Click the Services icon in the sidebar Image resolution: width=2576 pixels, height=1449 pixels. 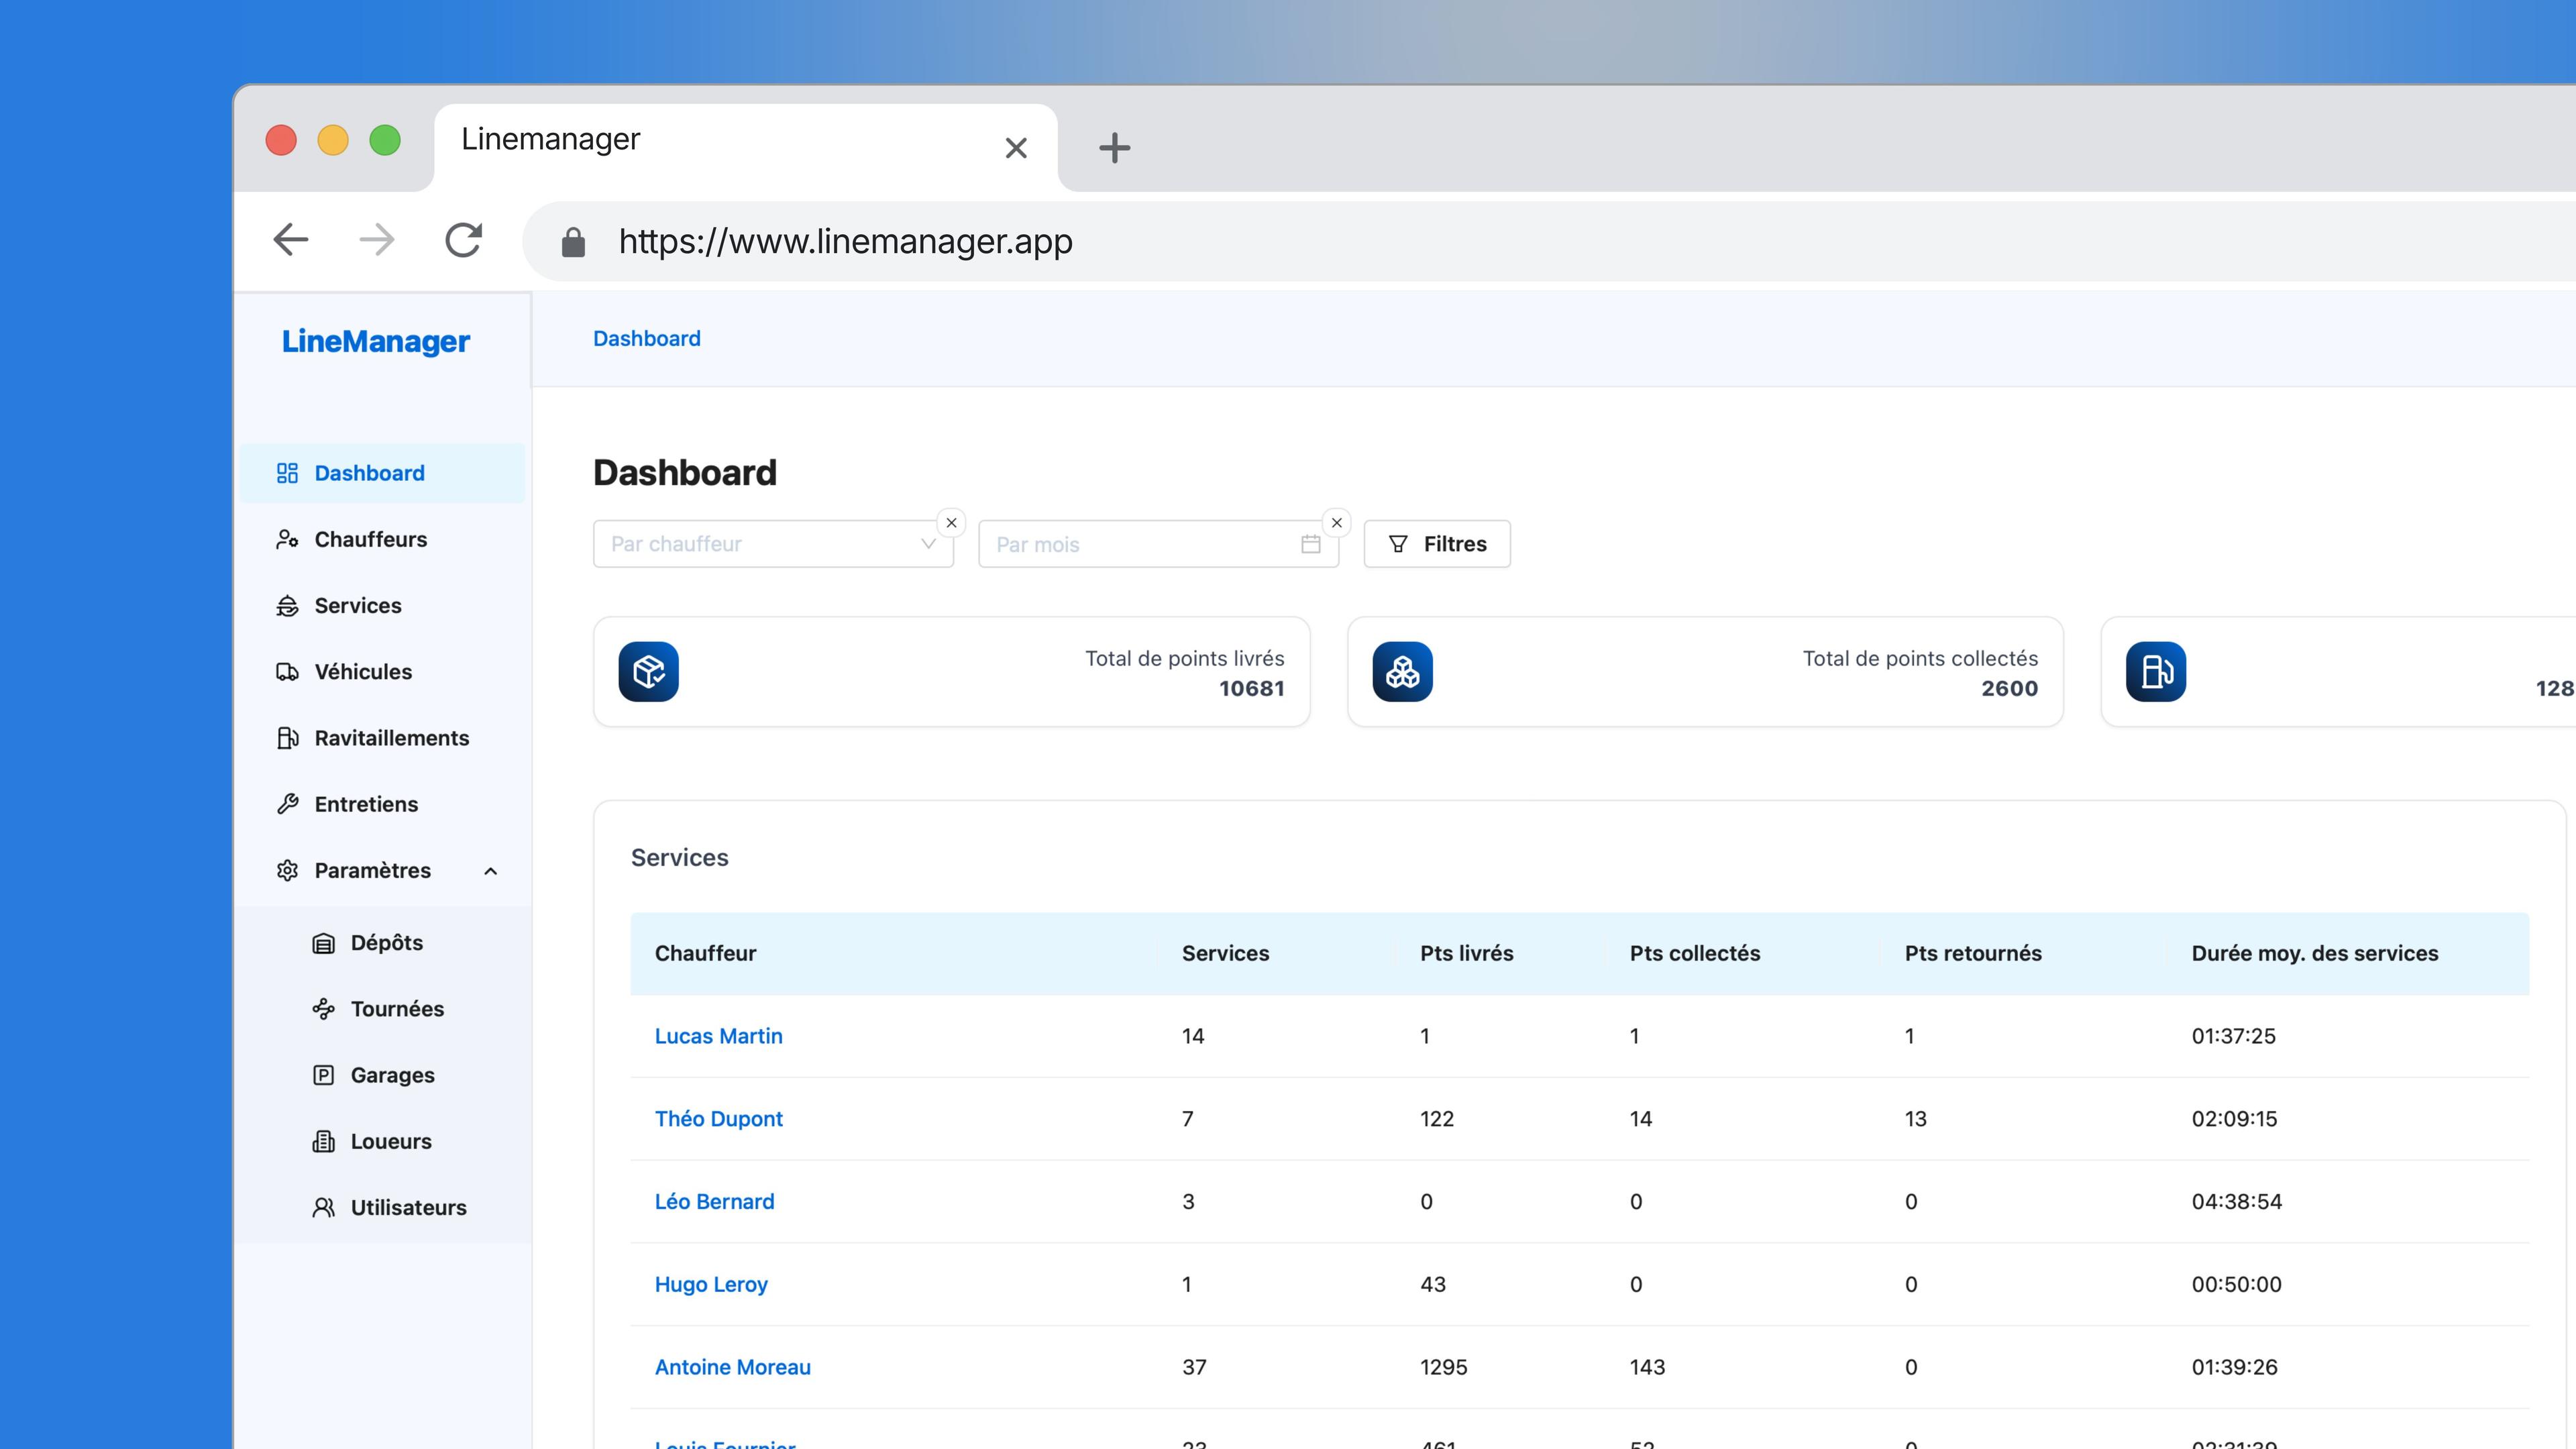click(287, 605)
